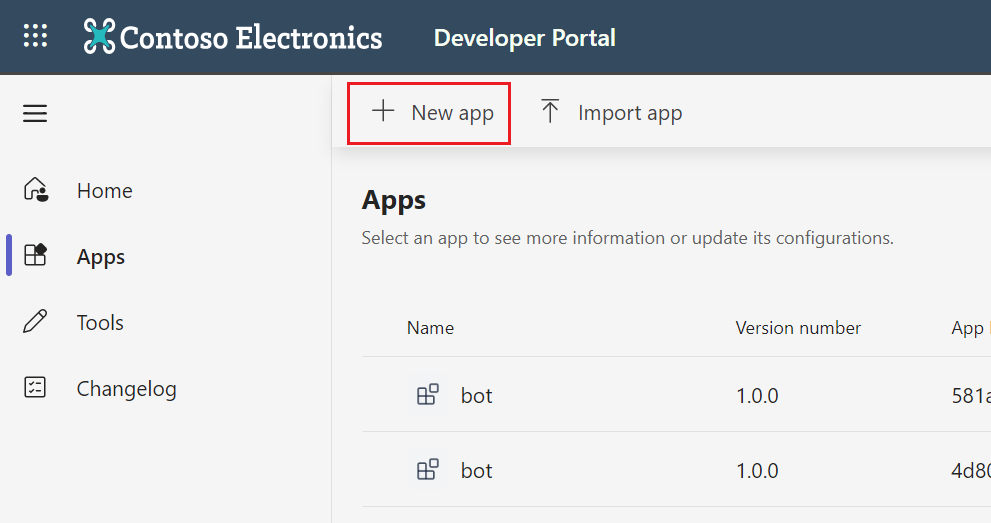Open the second bot app by name
The height and width of the screenshot is (523, 991).
click(477, 471)
